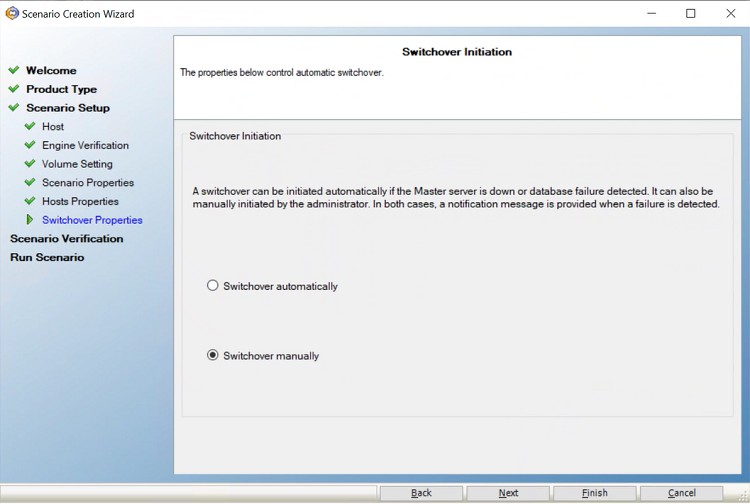
Task: Click the 'properties below control automatic switchover' text
Action: pyautogui.click(x=282, y=73)
